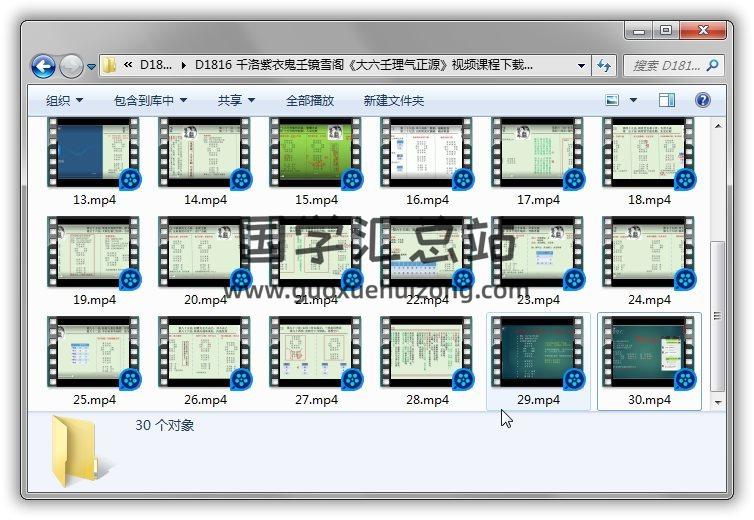Close the Explorer window
The height and width of the screenshot is (520, 754).
[x=703, y=31]
